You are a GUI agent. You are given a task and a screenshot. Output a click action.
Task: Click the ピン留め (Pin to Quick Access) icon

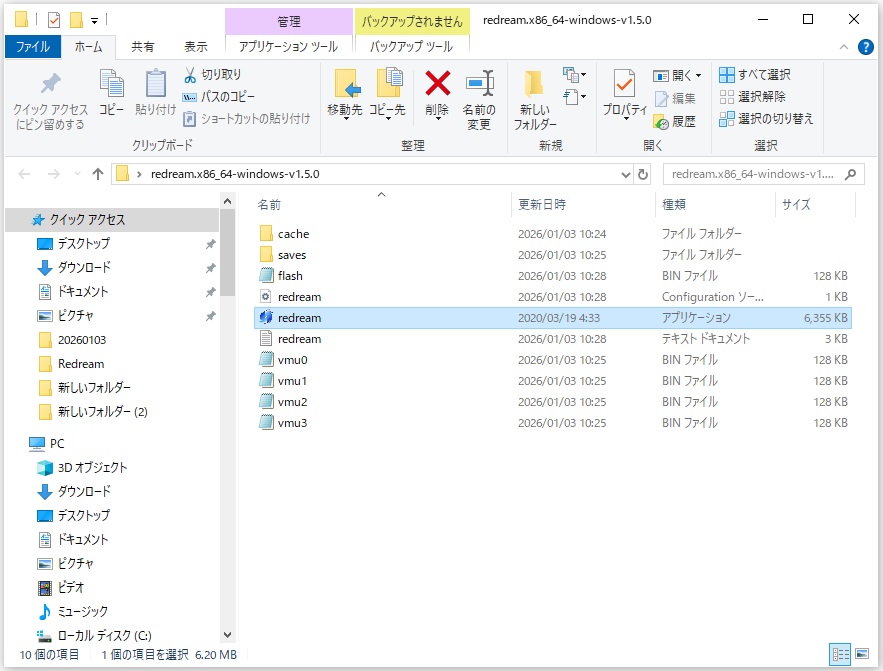(51, 84)
